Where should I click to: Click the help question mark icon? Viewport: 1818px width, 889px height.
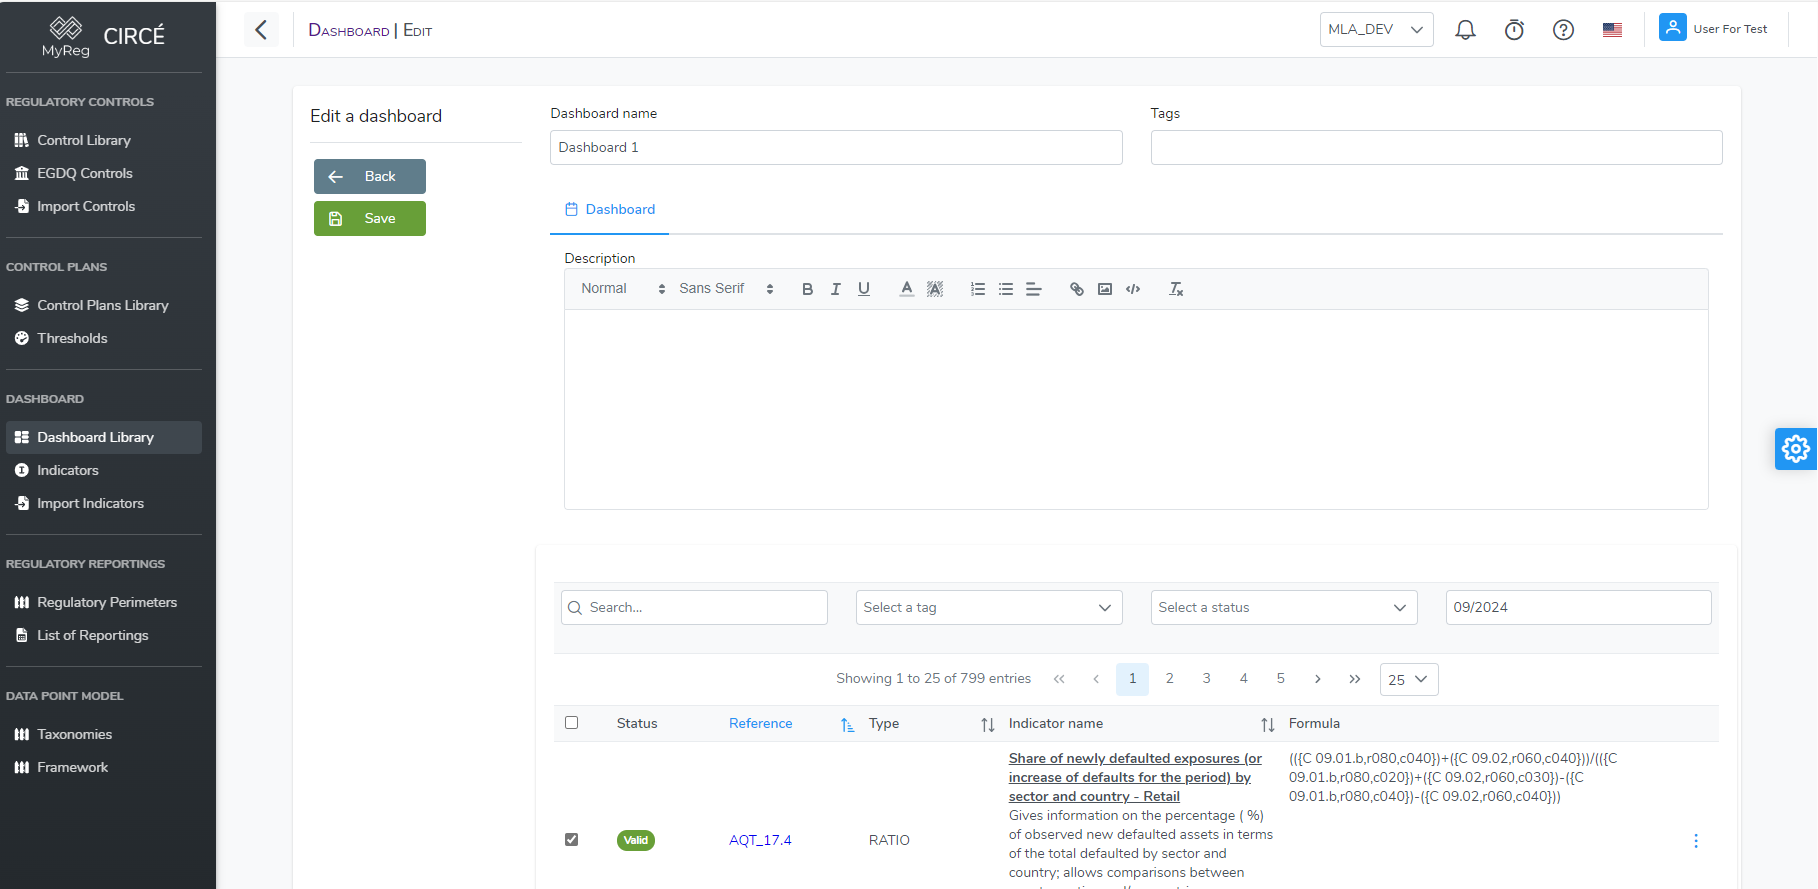(1563, 30)
